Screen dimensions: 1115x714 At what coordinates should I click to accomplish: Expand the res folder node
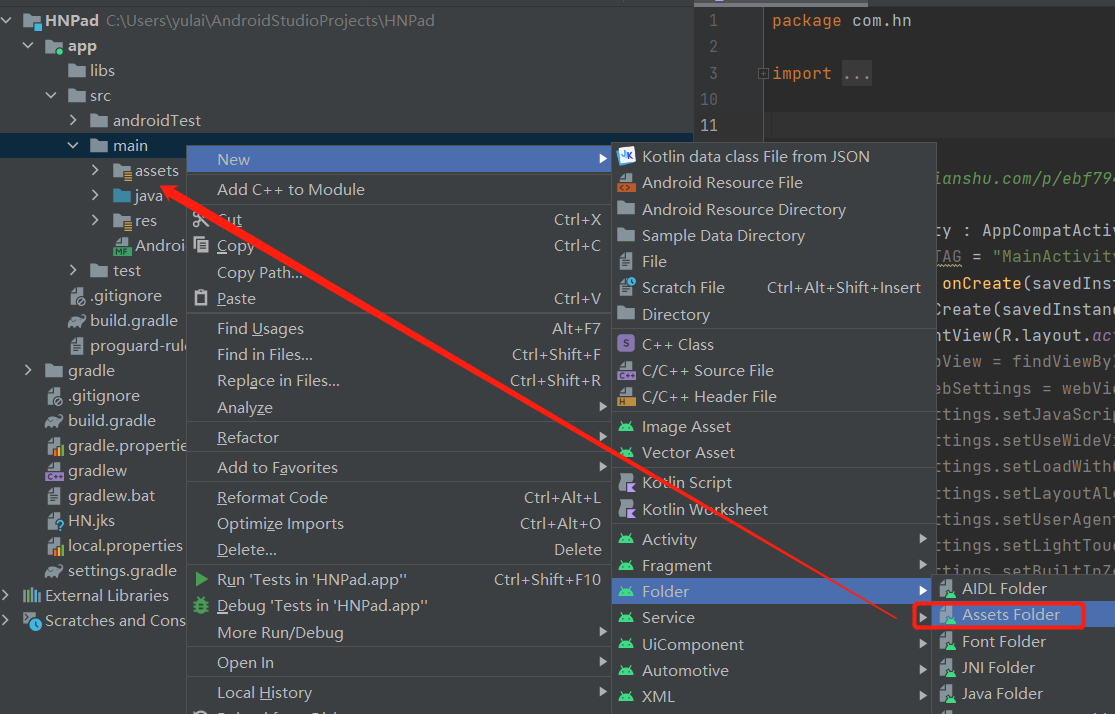[x=95, y=220]
